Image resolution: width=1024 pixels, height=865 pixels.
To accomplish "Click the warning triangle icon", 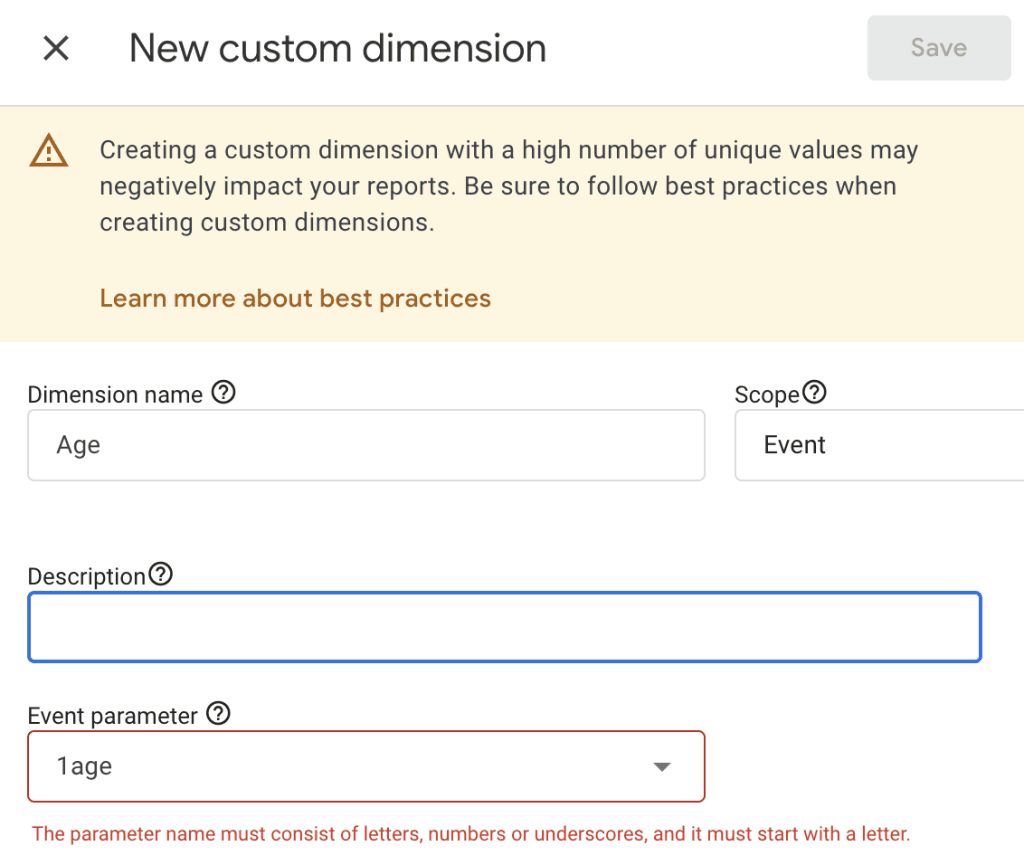I will tap(48, 148).
